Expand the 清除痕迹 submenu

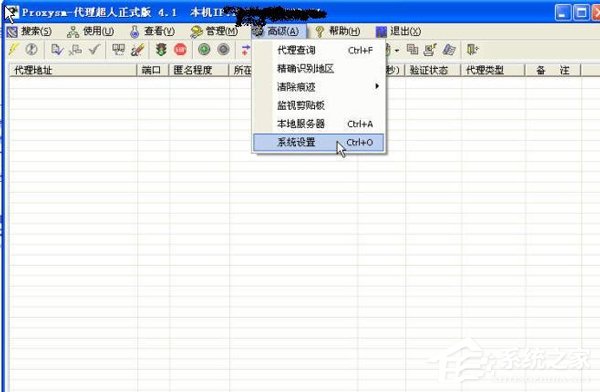pyautogui.click(x=318, y=87)
